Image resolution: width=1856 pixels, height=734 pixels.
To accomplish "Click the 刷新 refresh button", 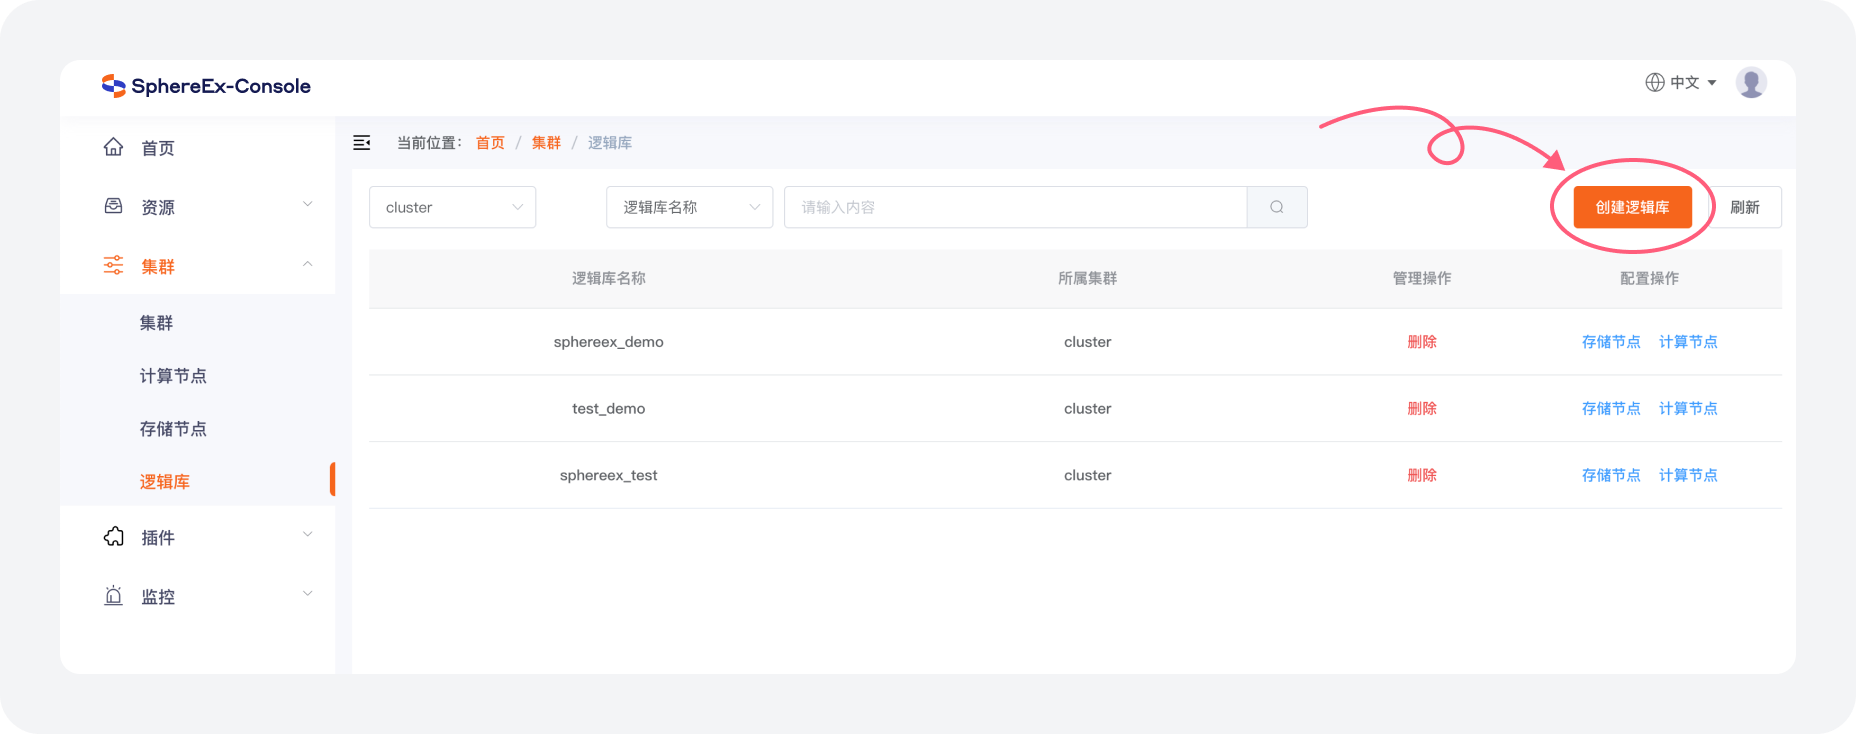I will coord(1745,207).
